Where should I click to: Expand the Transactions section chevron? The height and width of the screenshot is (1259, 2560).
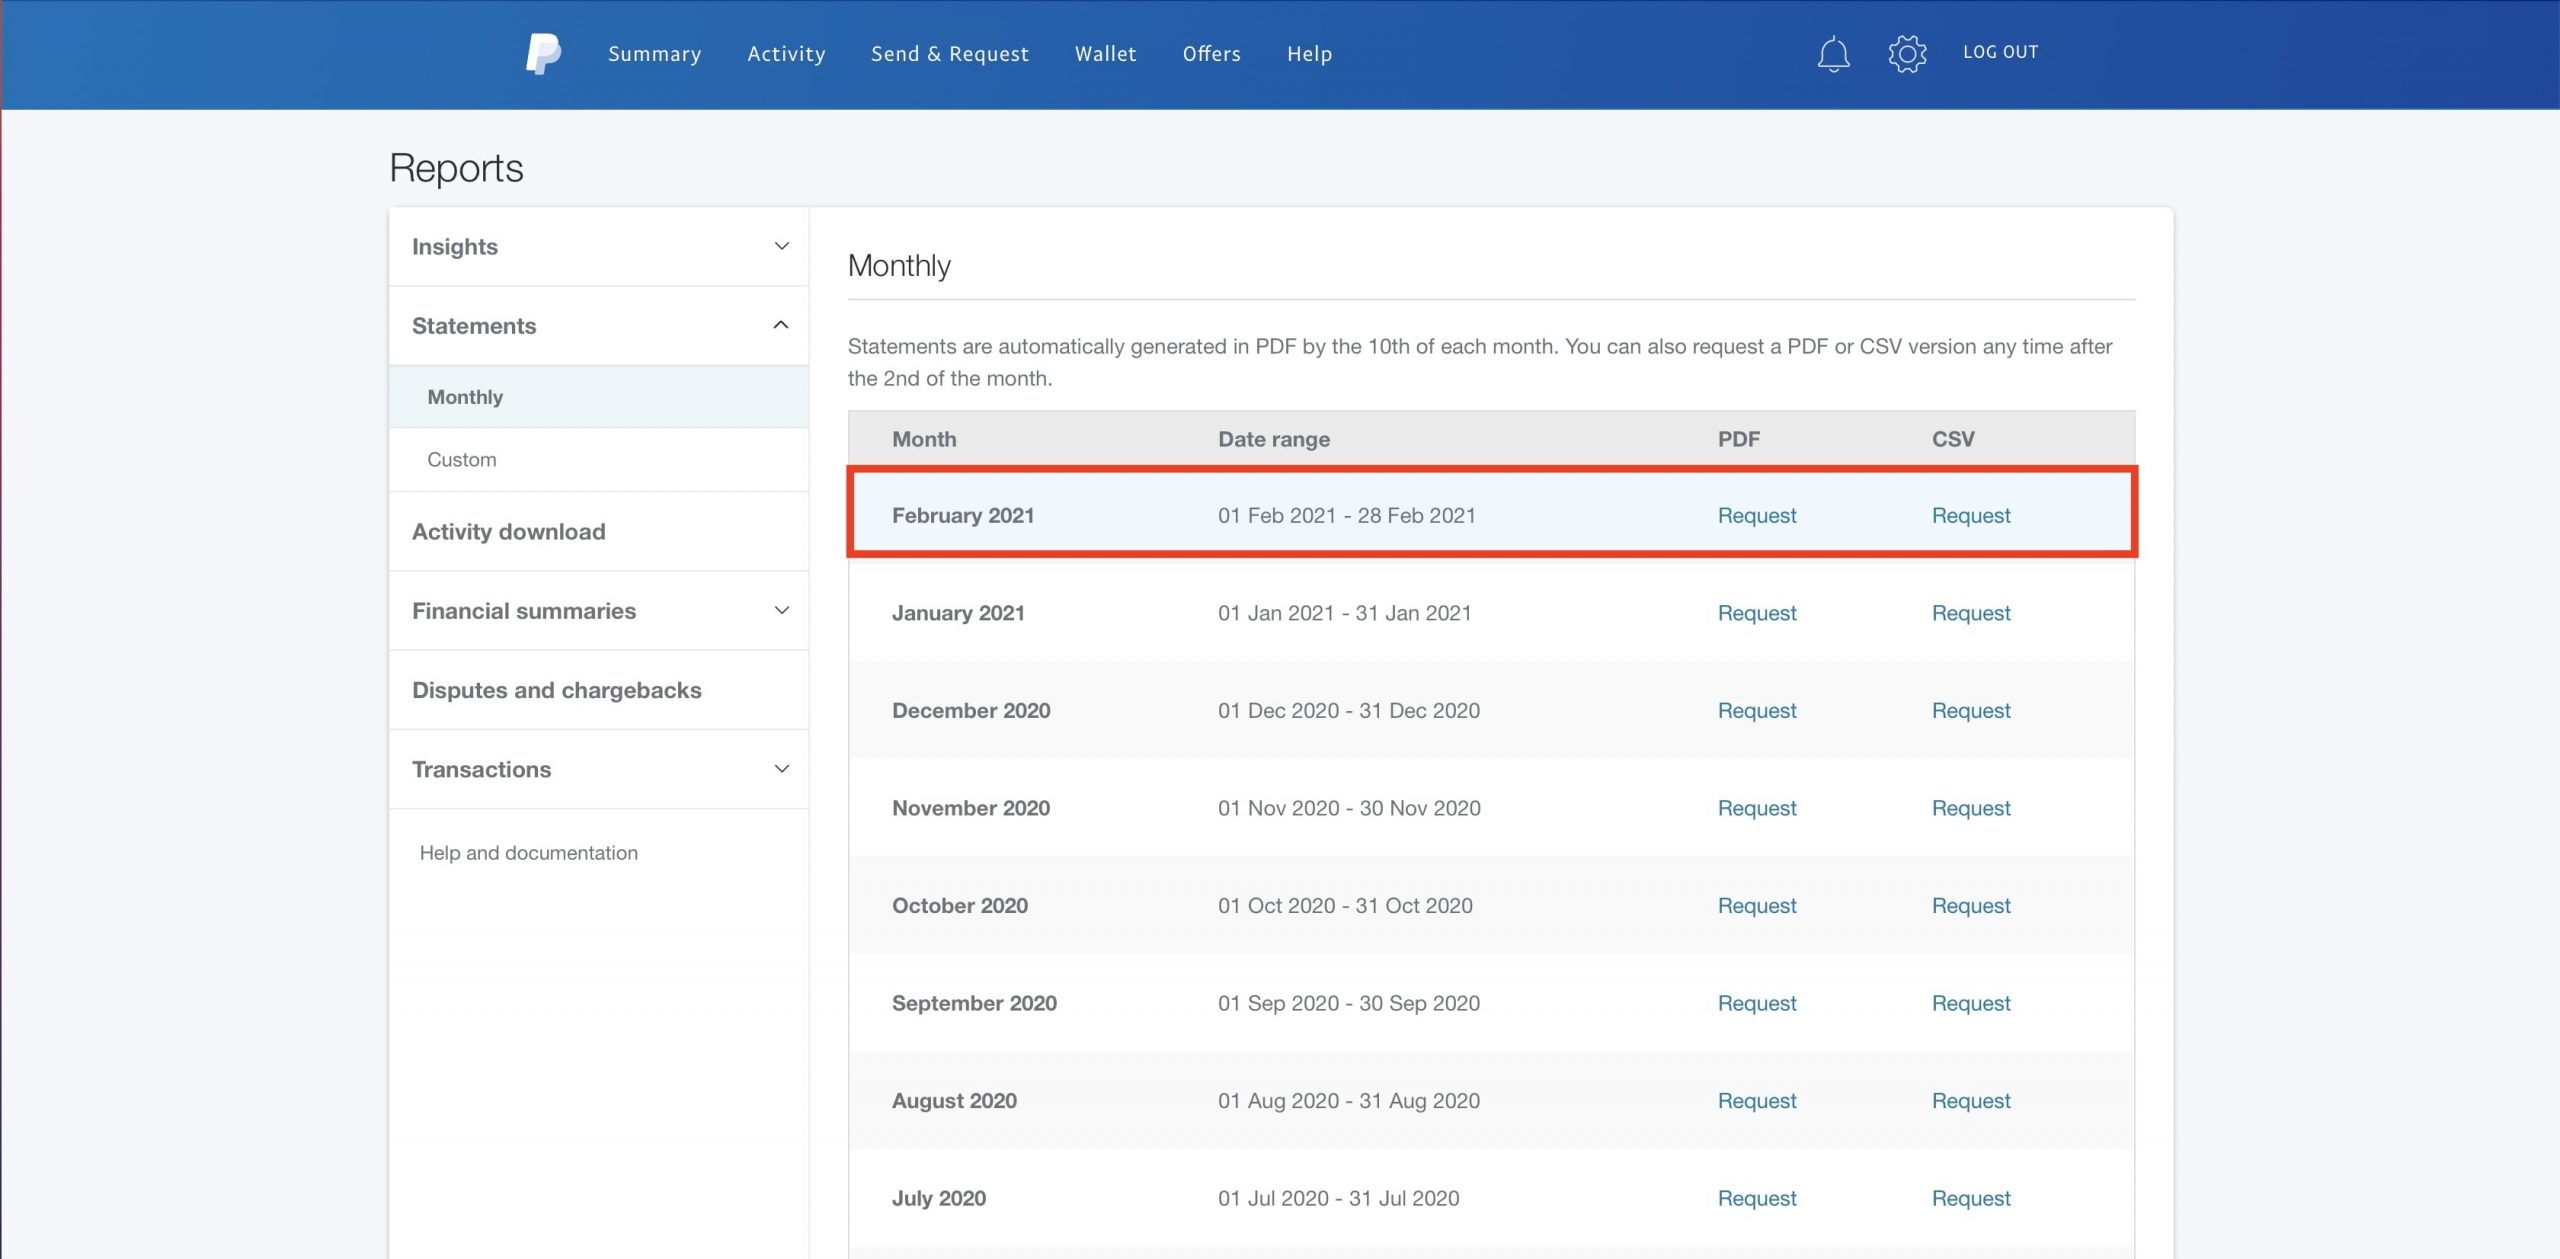(x=782, y=769)
